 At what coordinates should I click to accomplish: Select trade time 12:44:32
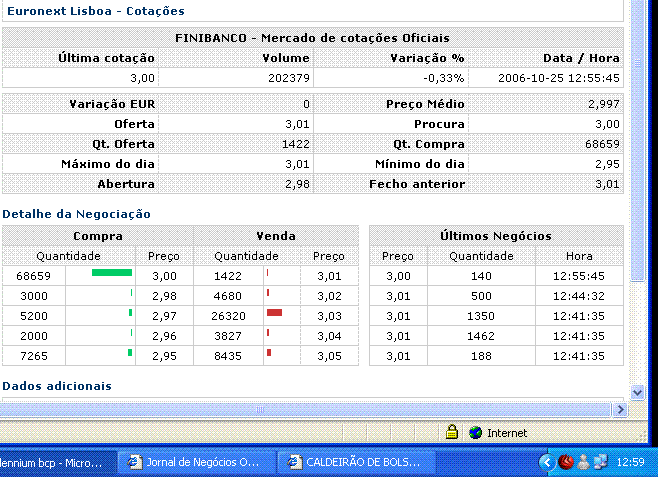(x=579, y=296)
